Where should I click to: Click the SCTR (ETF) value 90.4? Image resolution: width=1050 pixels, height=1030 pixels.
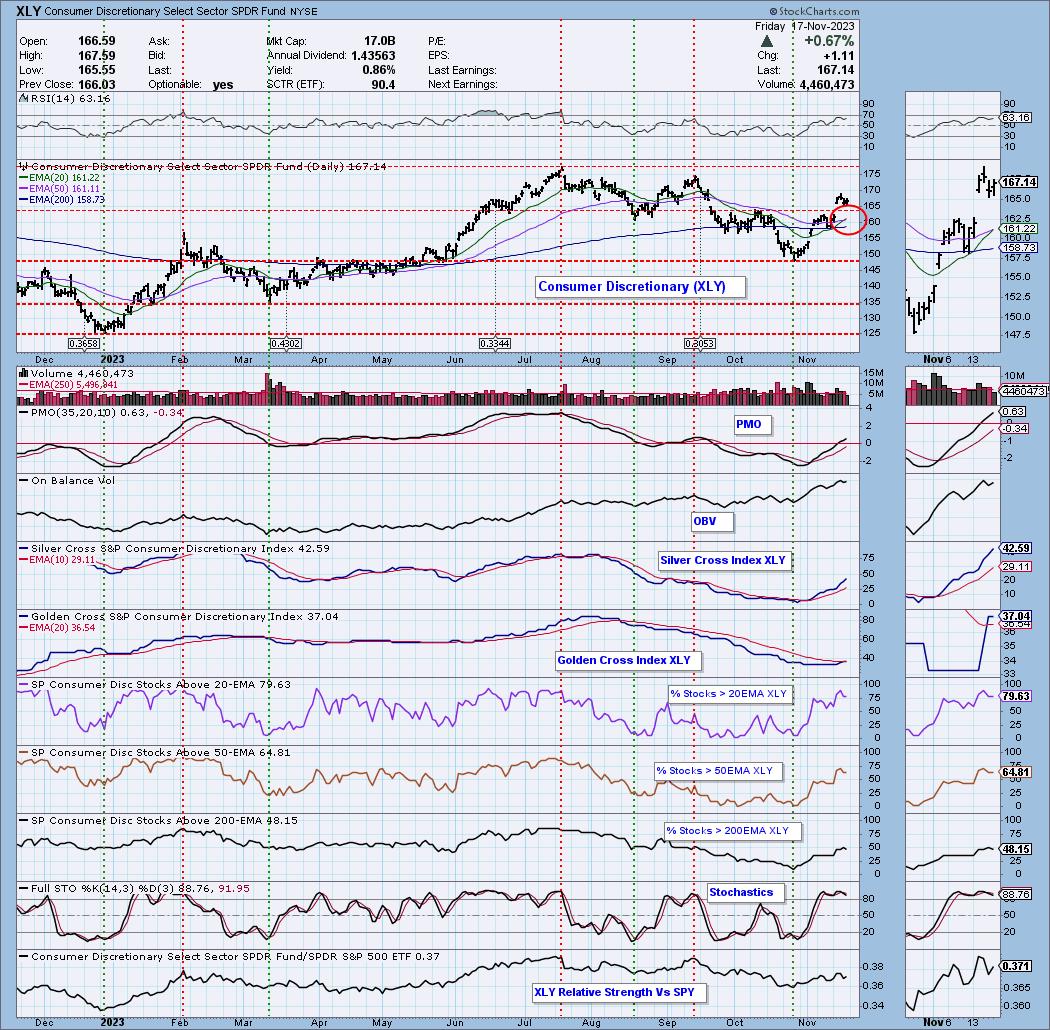pos(384,85)
